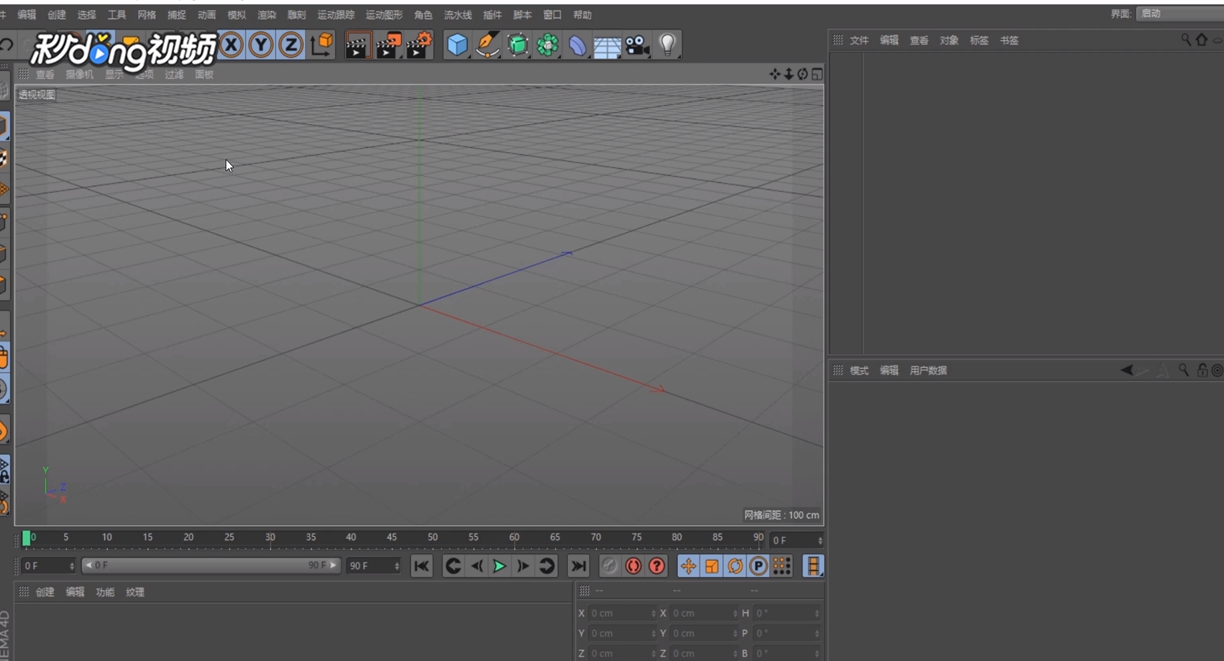Step forward one frame
Viewport: 1224px width, 661px height.
523,566
